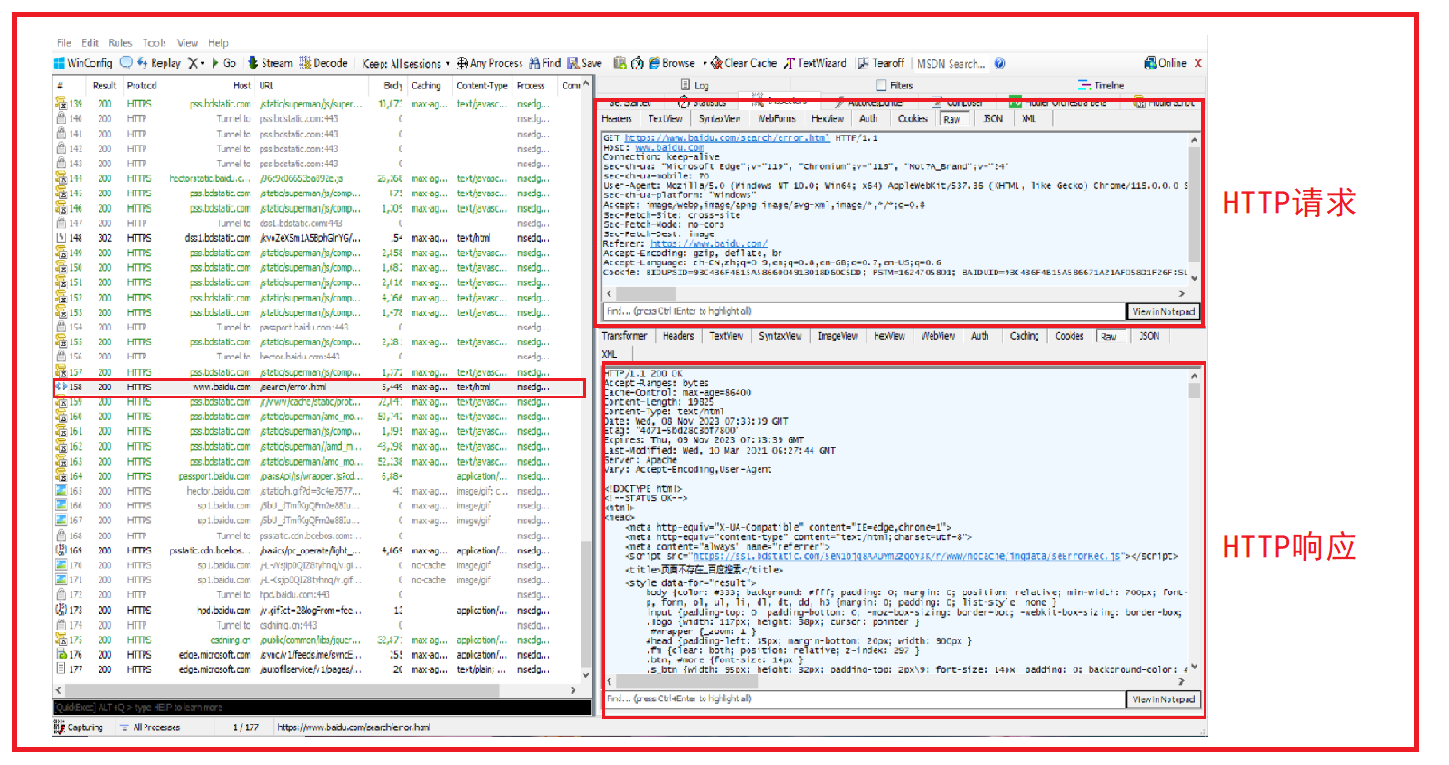Sort sessions by the Protocol column header
The image size is (1449, 765).
(142, 86)
